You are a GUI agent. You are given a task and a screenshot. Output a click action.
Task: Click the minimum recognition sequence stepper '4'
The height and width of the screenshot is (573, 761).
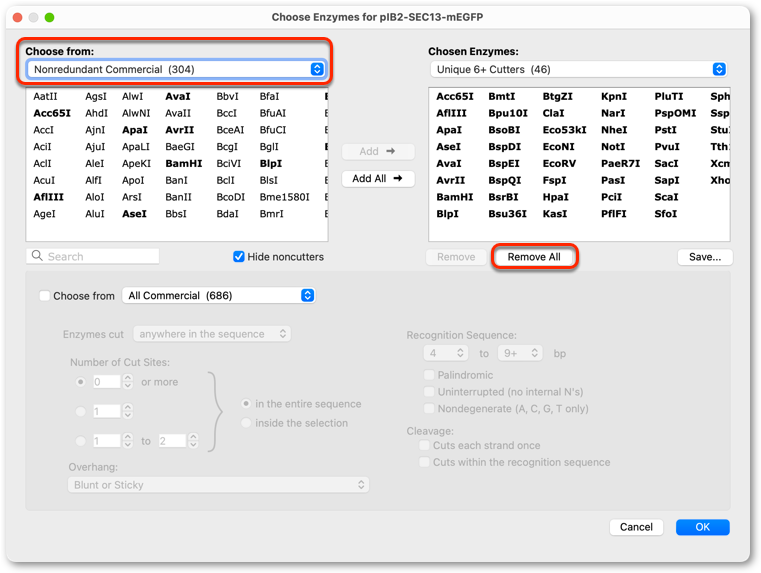click(446, 353)
